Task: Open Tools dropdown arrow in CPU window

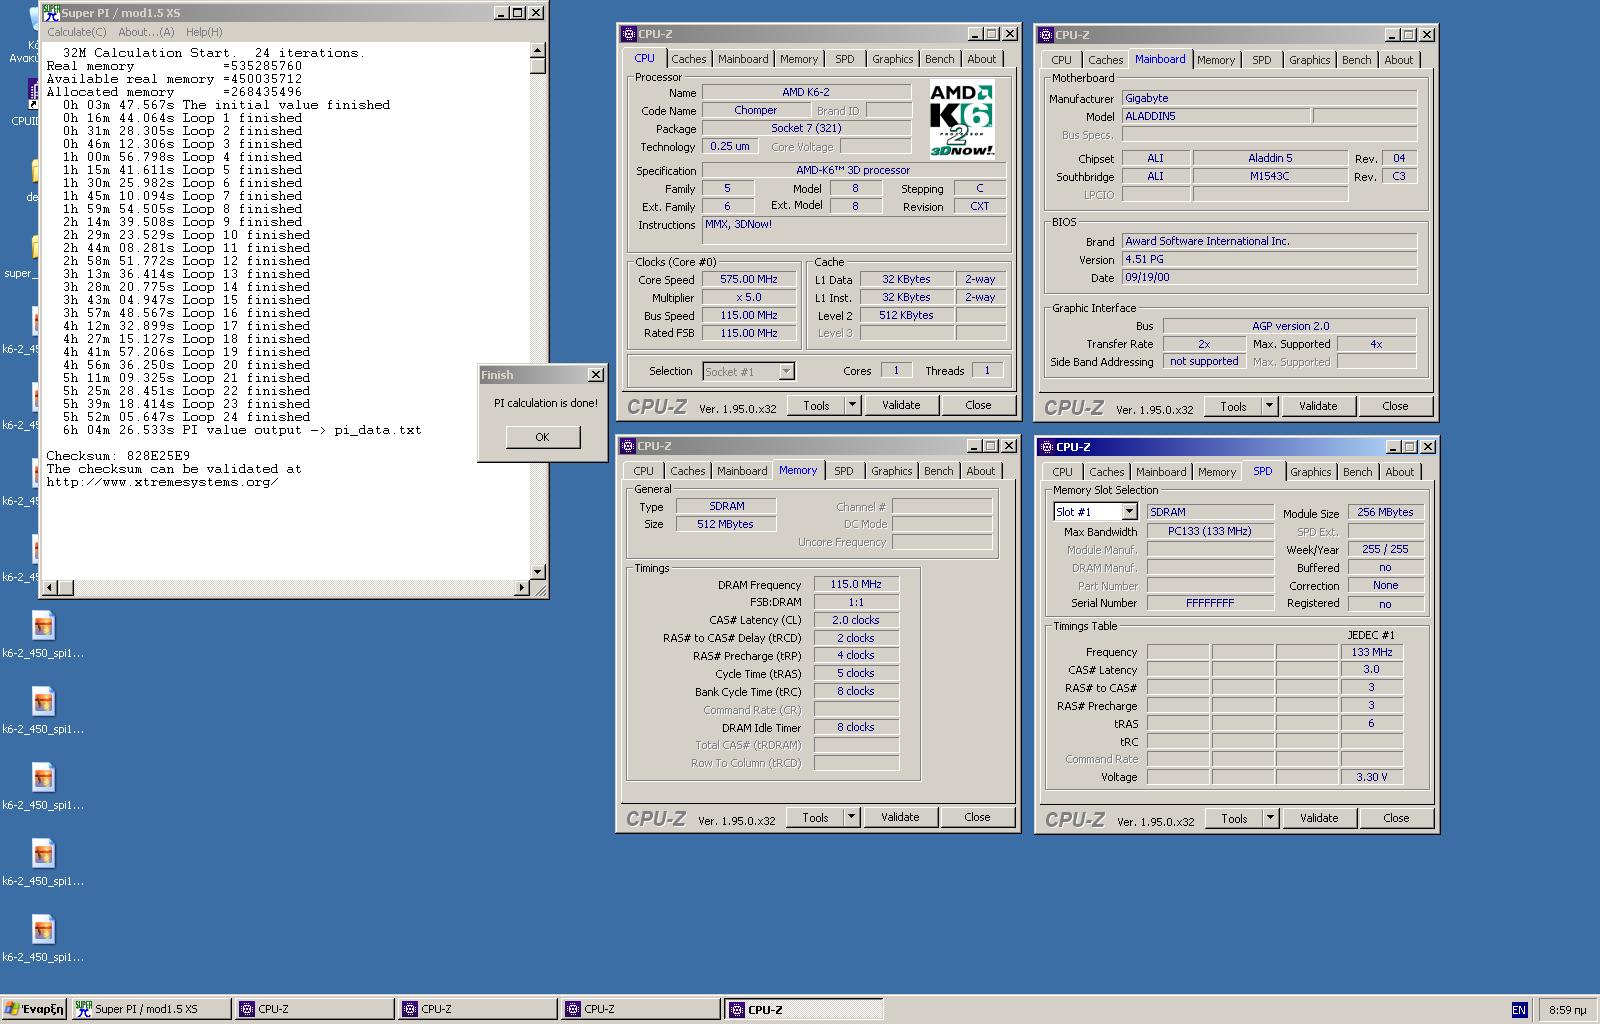Action: click(x=852, y=405)
